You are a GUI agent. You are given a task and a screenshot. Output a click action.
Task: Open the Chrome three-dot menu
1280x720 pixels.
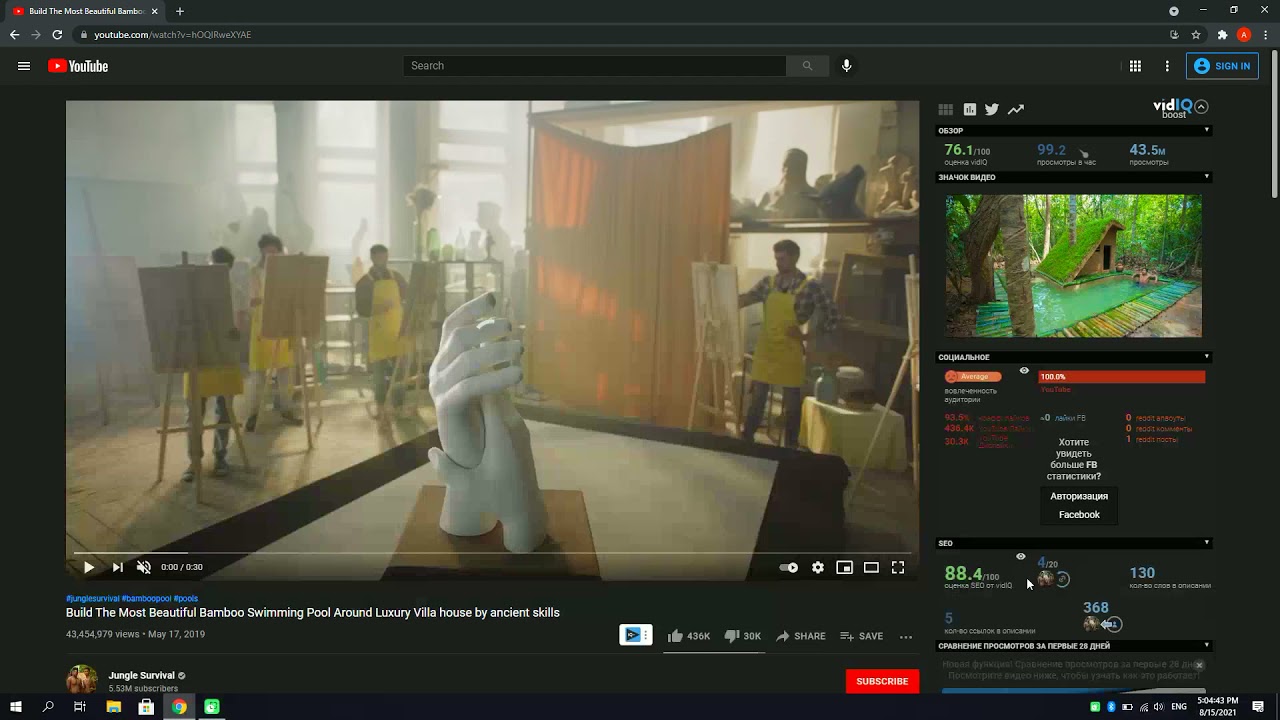(x=1266, y=35)
